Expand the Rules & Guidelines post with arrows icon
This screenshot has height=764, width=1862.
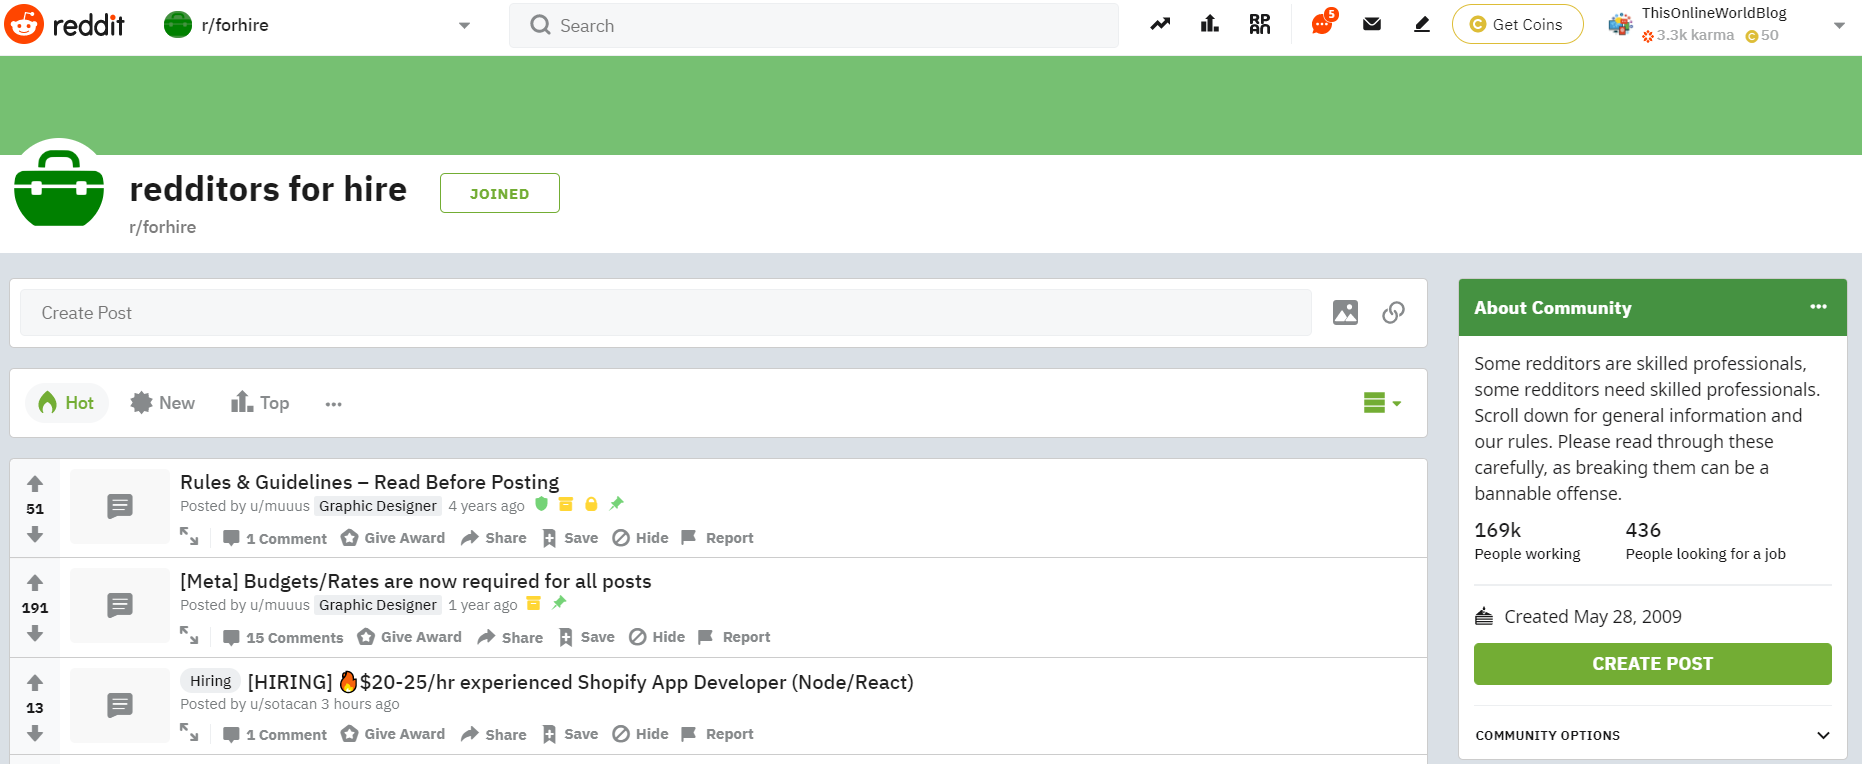tap(189, 537)
